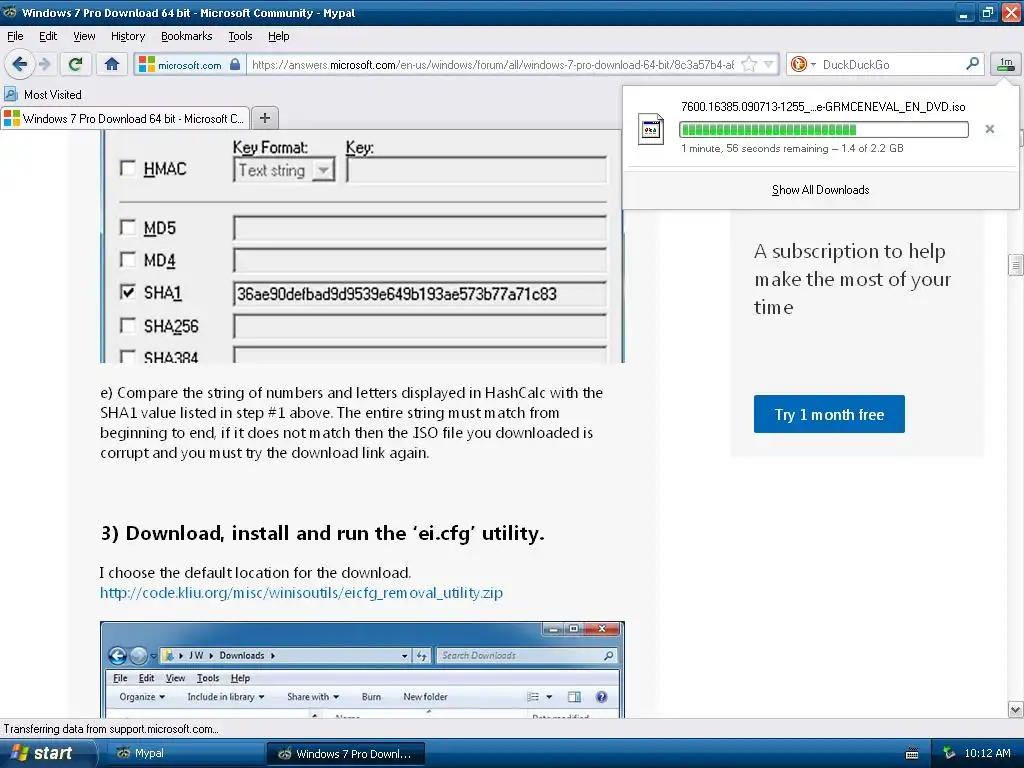This screenshot has width=1024, height=768.
Task: Open the View menu
Action: [x=84, y=36]
